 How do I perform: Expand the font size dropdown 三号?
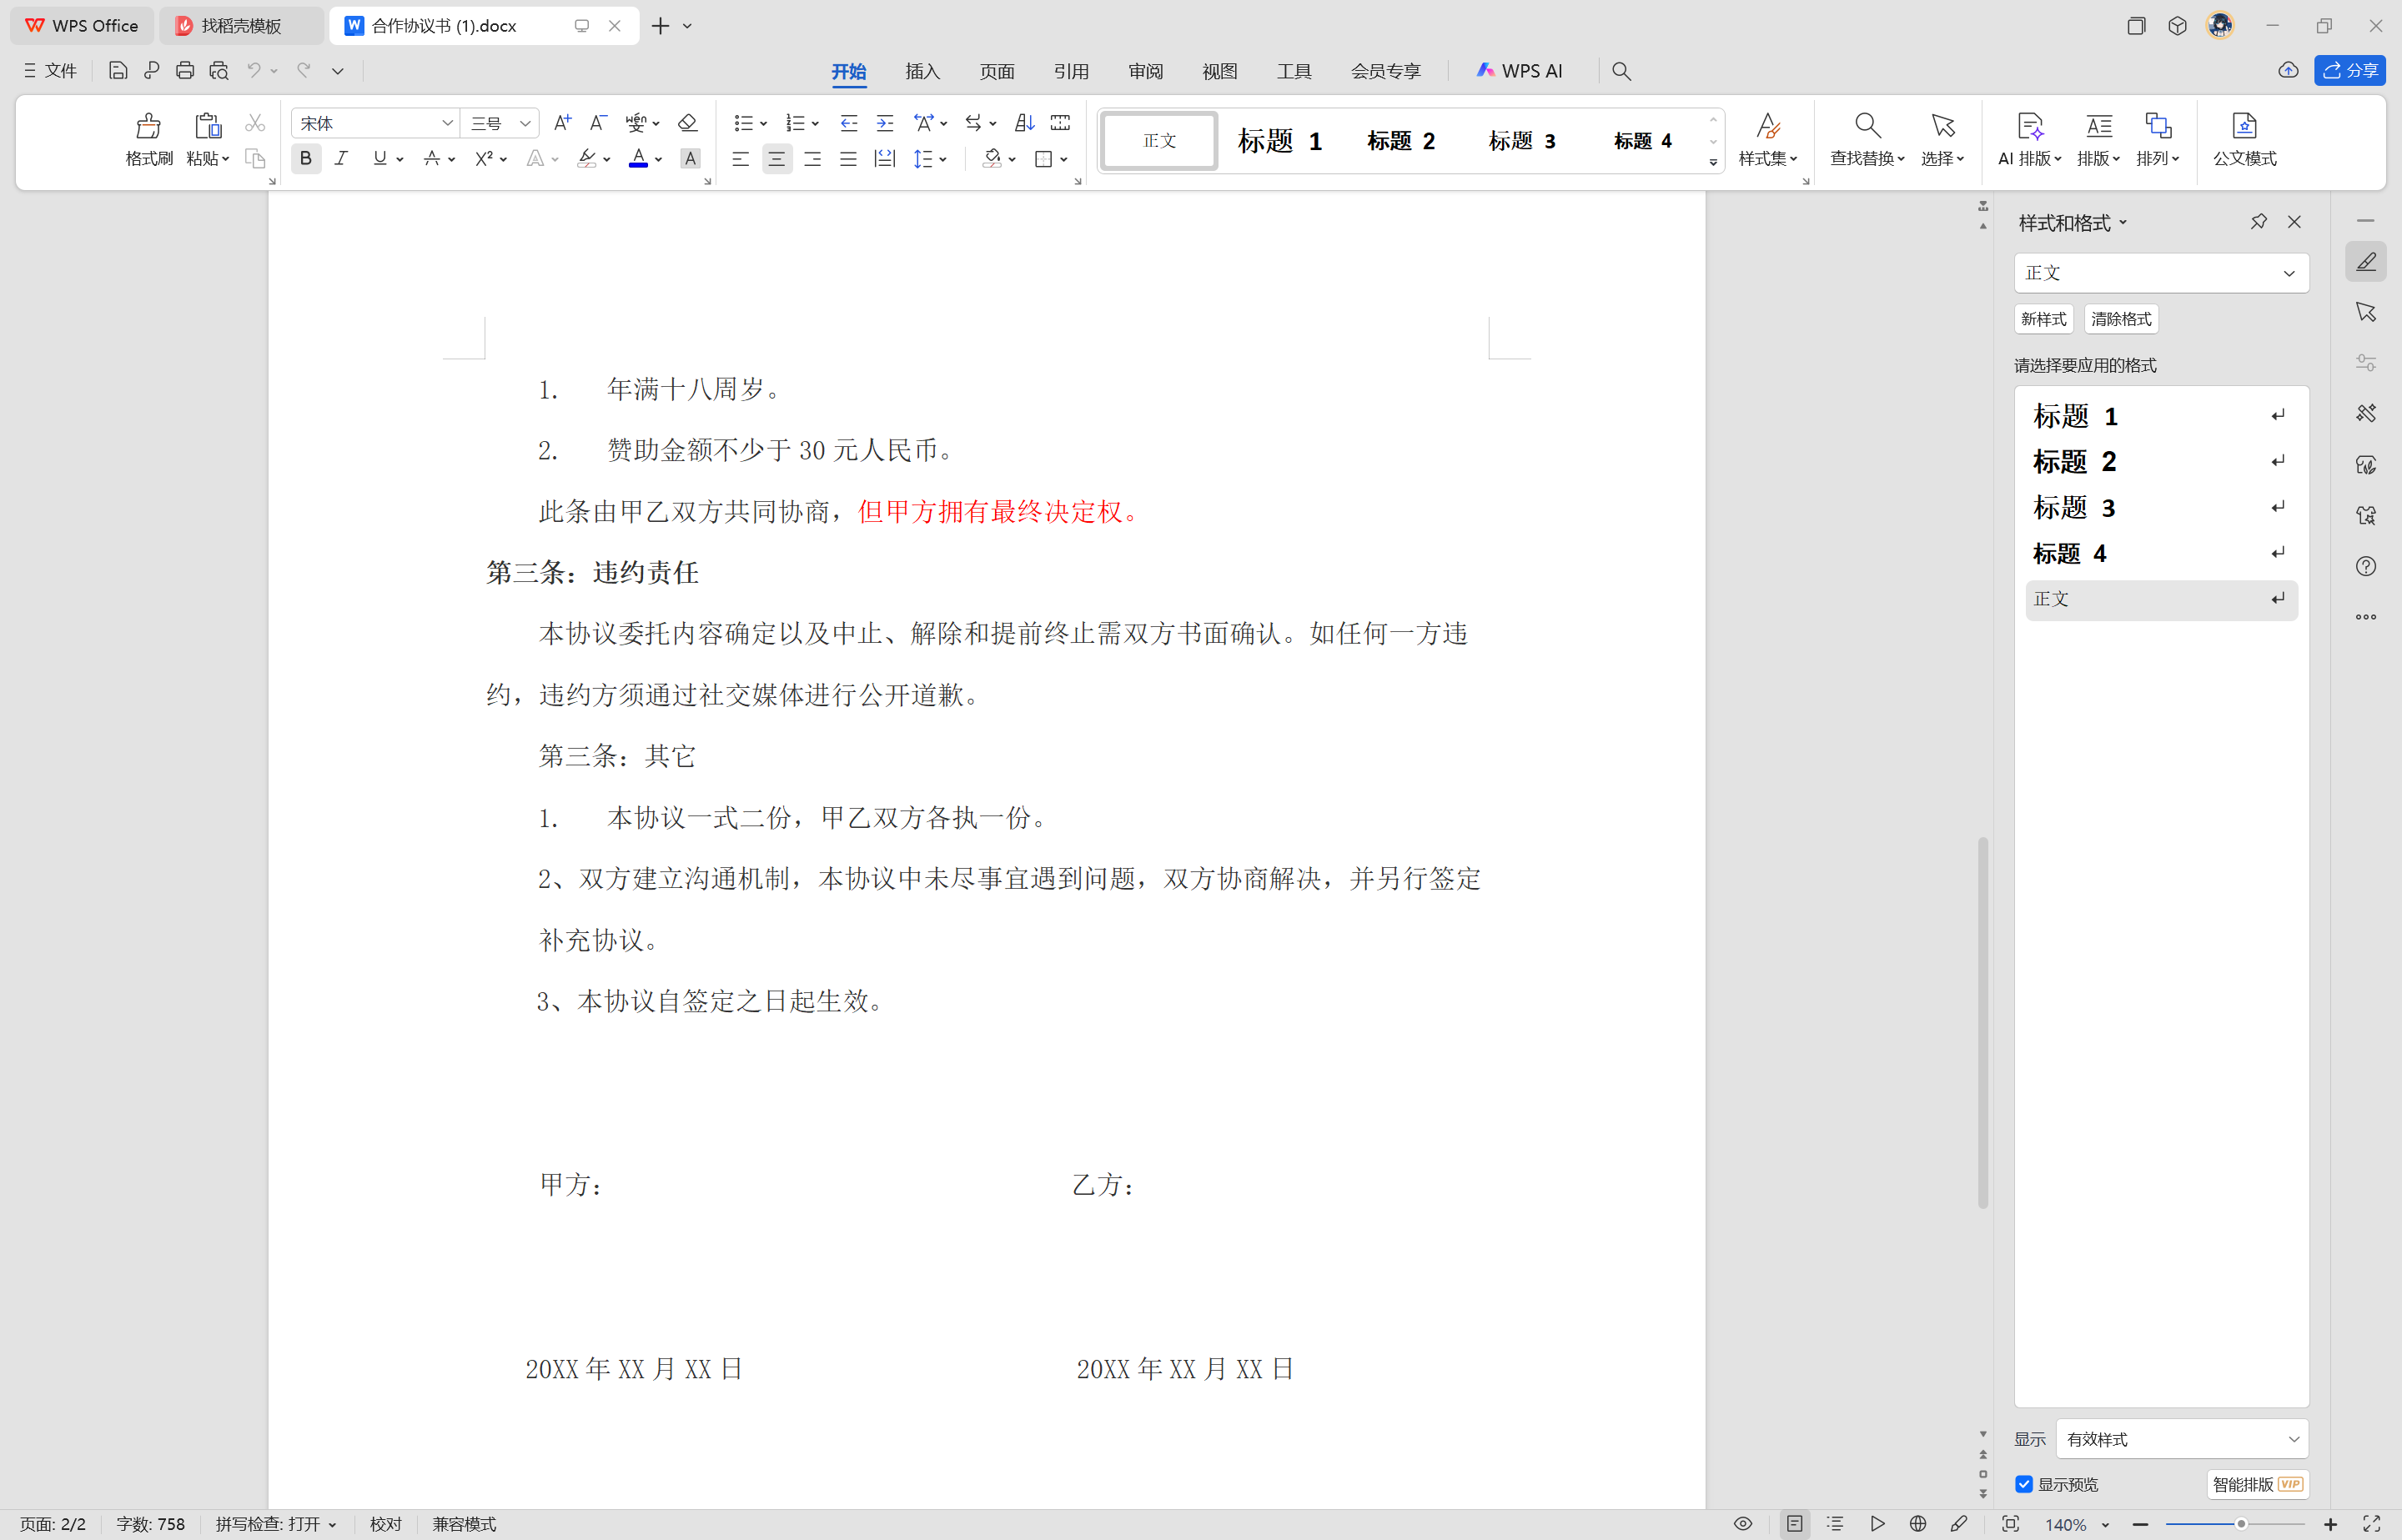[x=525, y=123]
